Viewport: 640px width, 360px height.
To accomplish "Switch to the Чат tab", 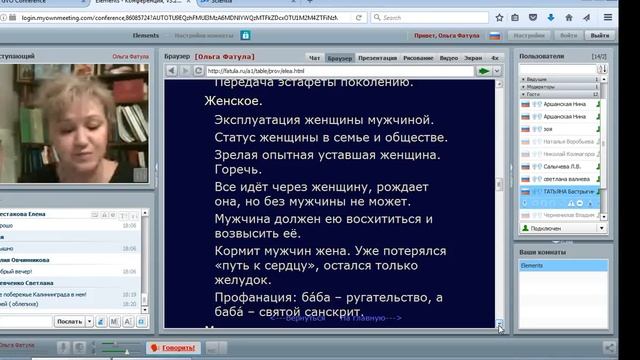I will point(314,58).
